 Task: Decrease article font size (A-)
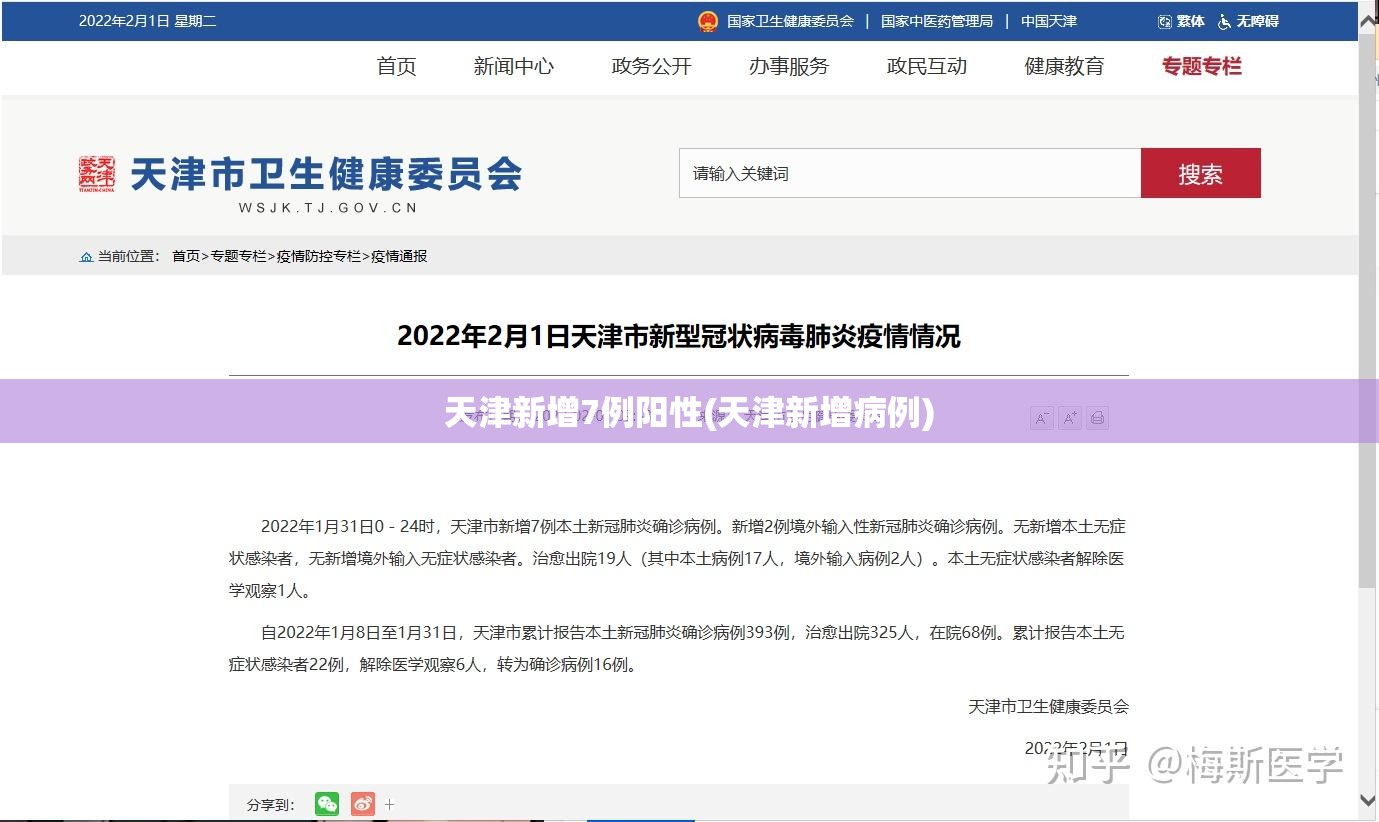[x=1042, y=418]
